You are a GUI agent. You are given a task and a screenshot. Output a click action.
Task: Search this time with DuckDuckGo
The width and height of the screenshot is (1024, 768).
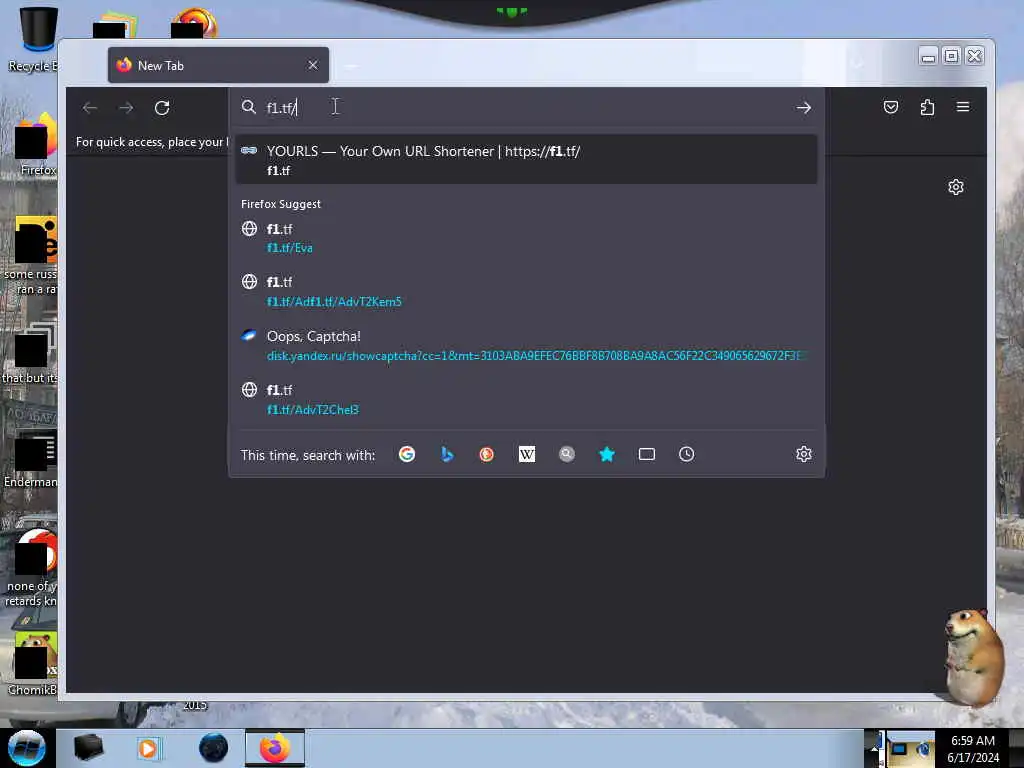[487, 455]
